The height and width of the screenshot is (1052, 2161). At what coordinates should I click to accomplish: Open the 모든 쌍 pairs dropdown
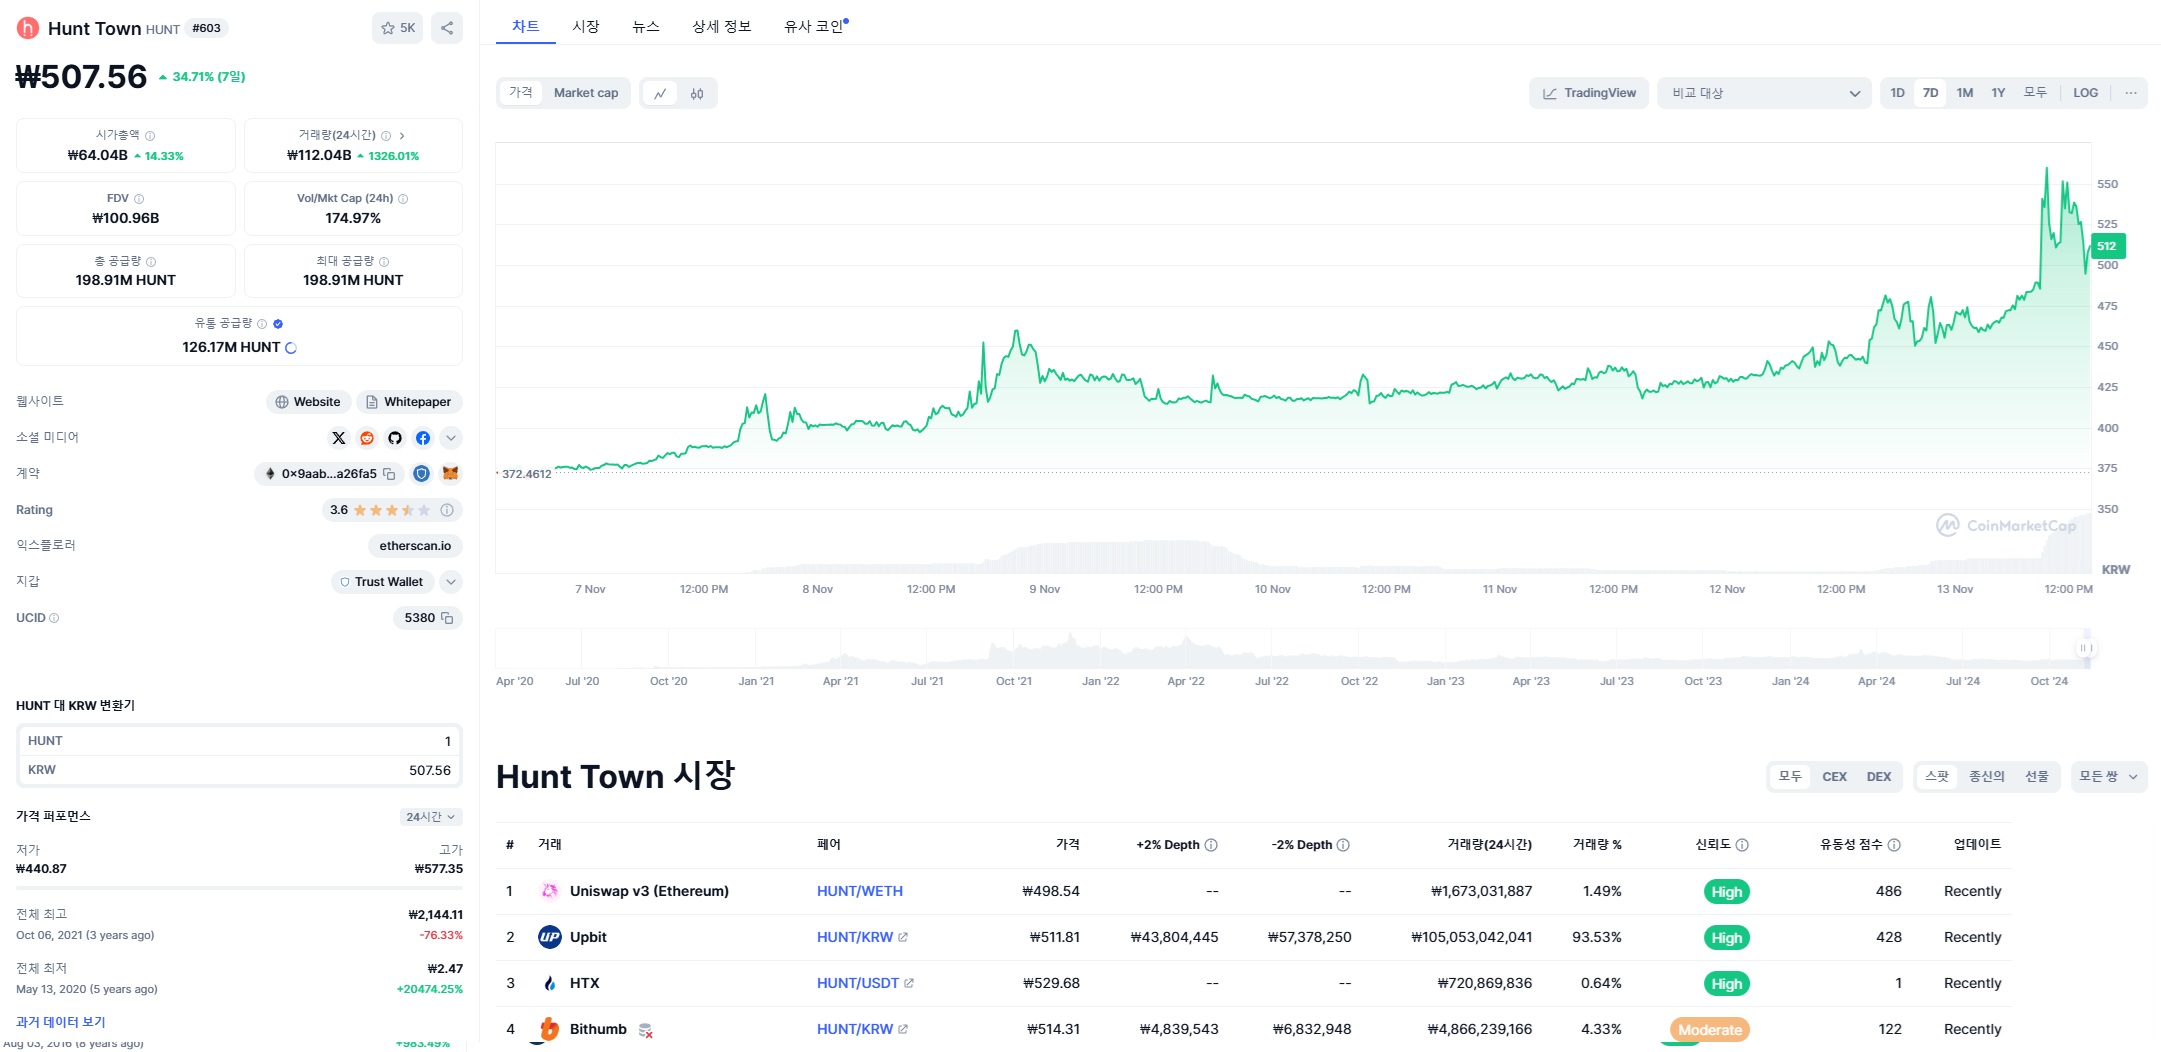click(2108, 777)
